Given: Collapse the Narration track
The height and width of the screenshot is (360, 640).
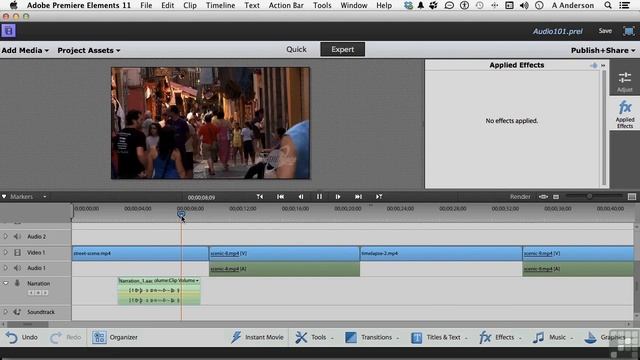Looking at the screenshot, I should (5, 283).
